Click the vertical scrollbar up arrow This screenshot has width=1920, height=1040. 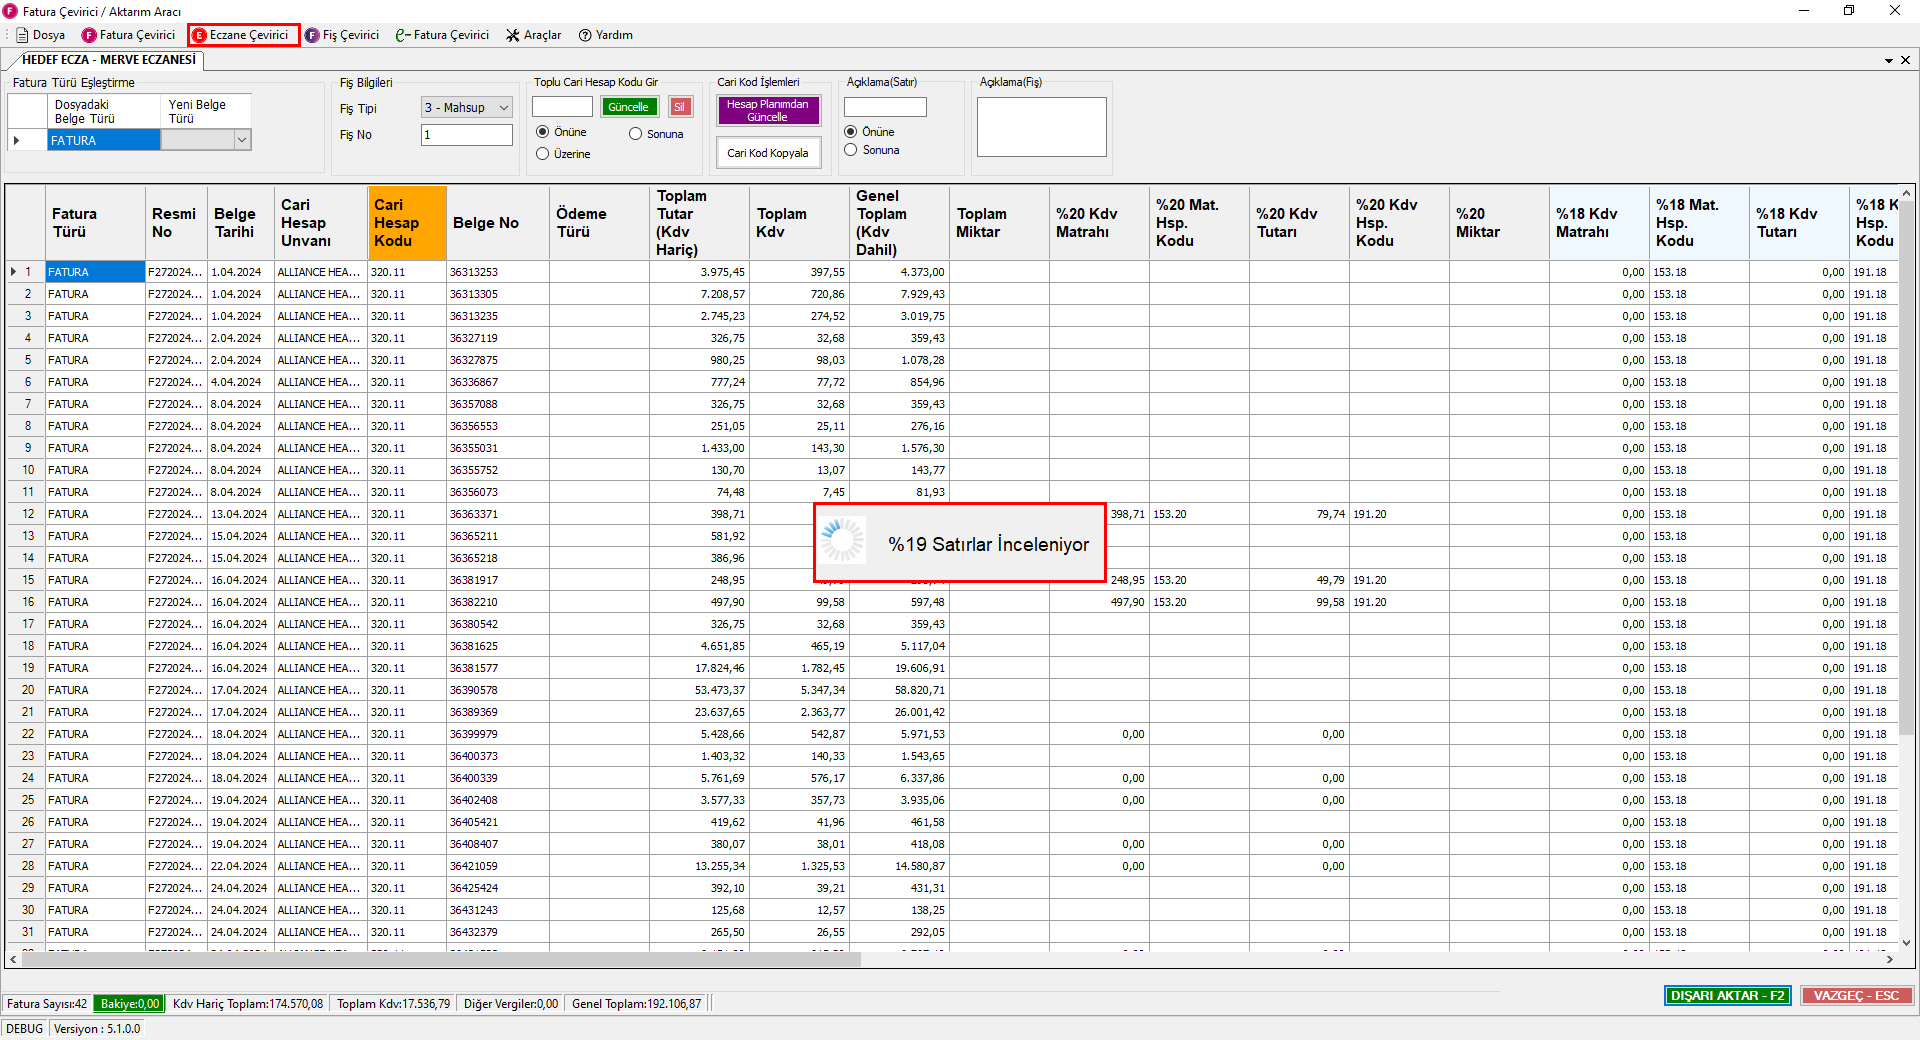click(1906, 194)
